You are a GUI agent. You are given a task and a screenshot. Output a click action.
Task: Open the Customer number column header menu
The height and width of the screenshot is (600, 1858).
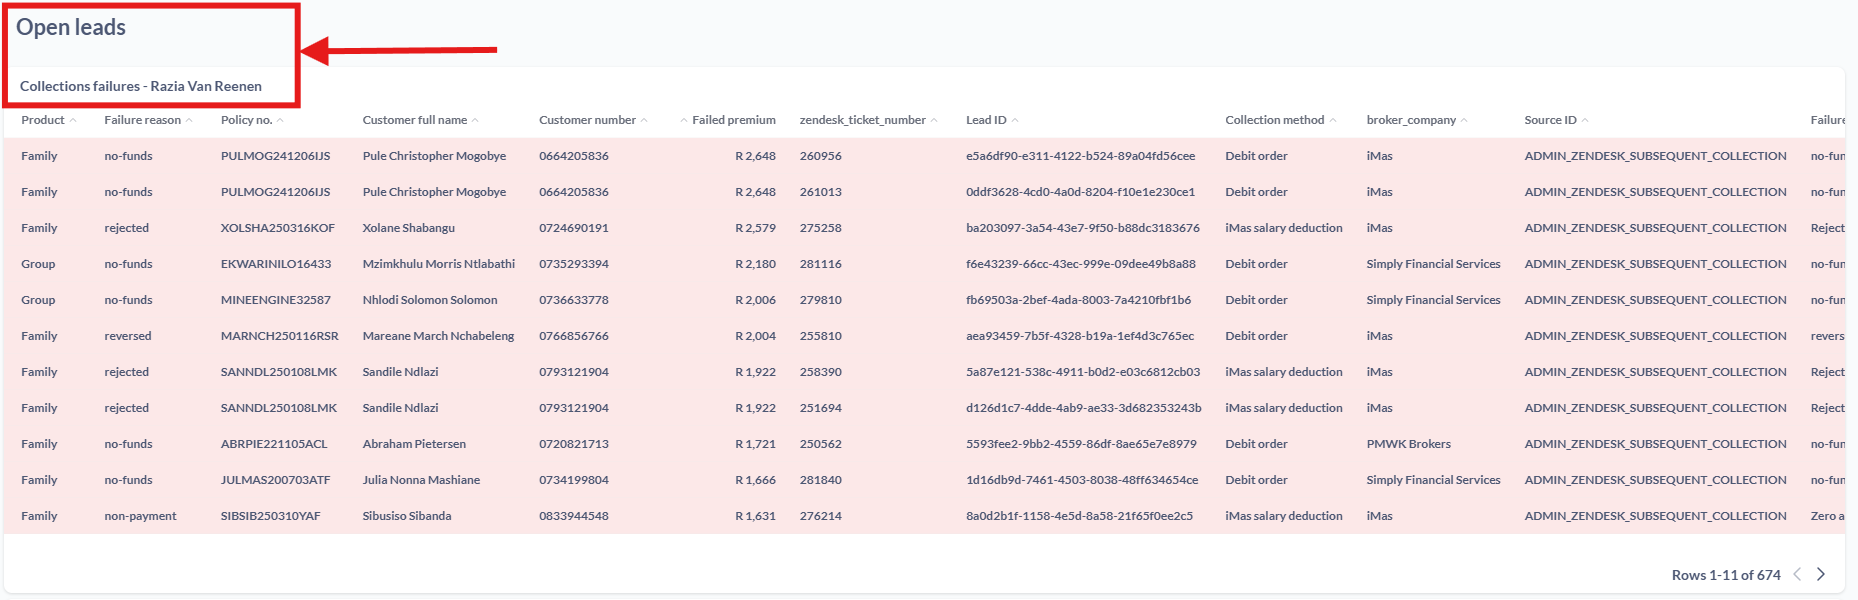[587, 120]
